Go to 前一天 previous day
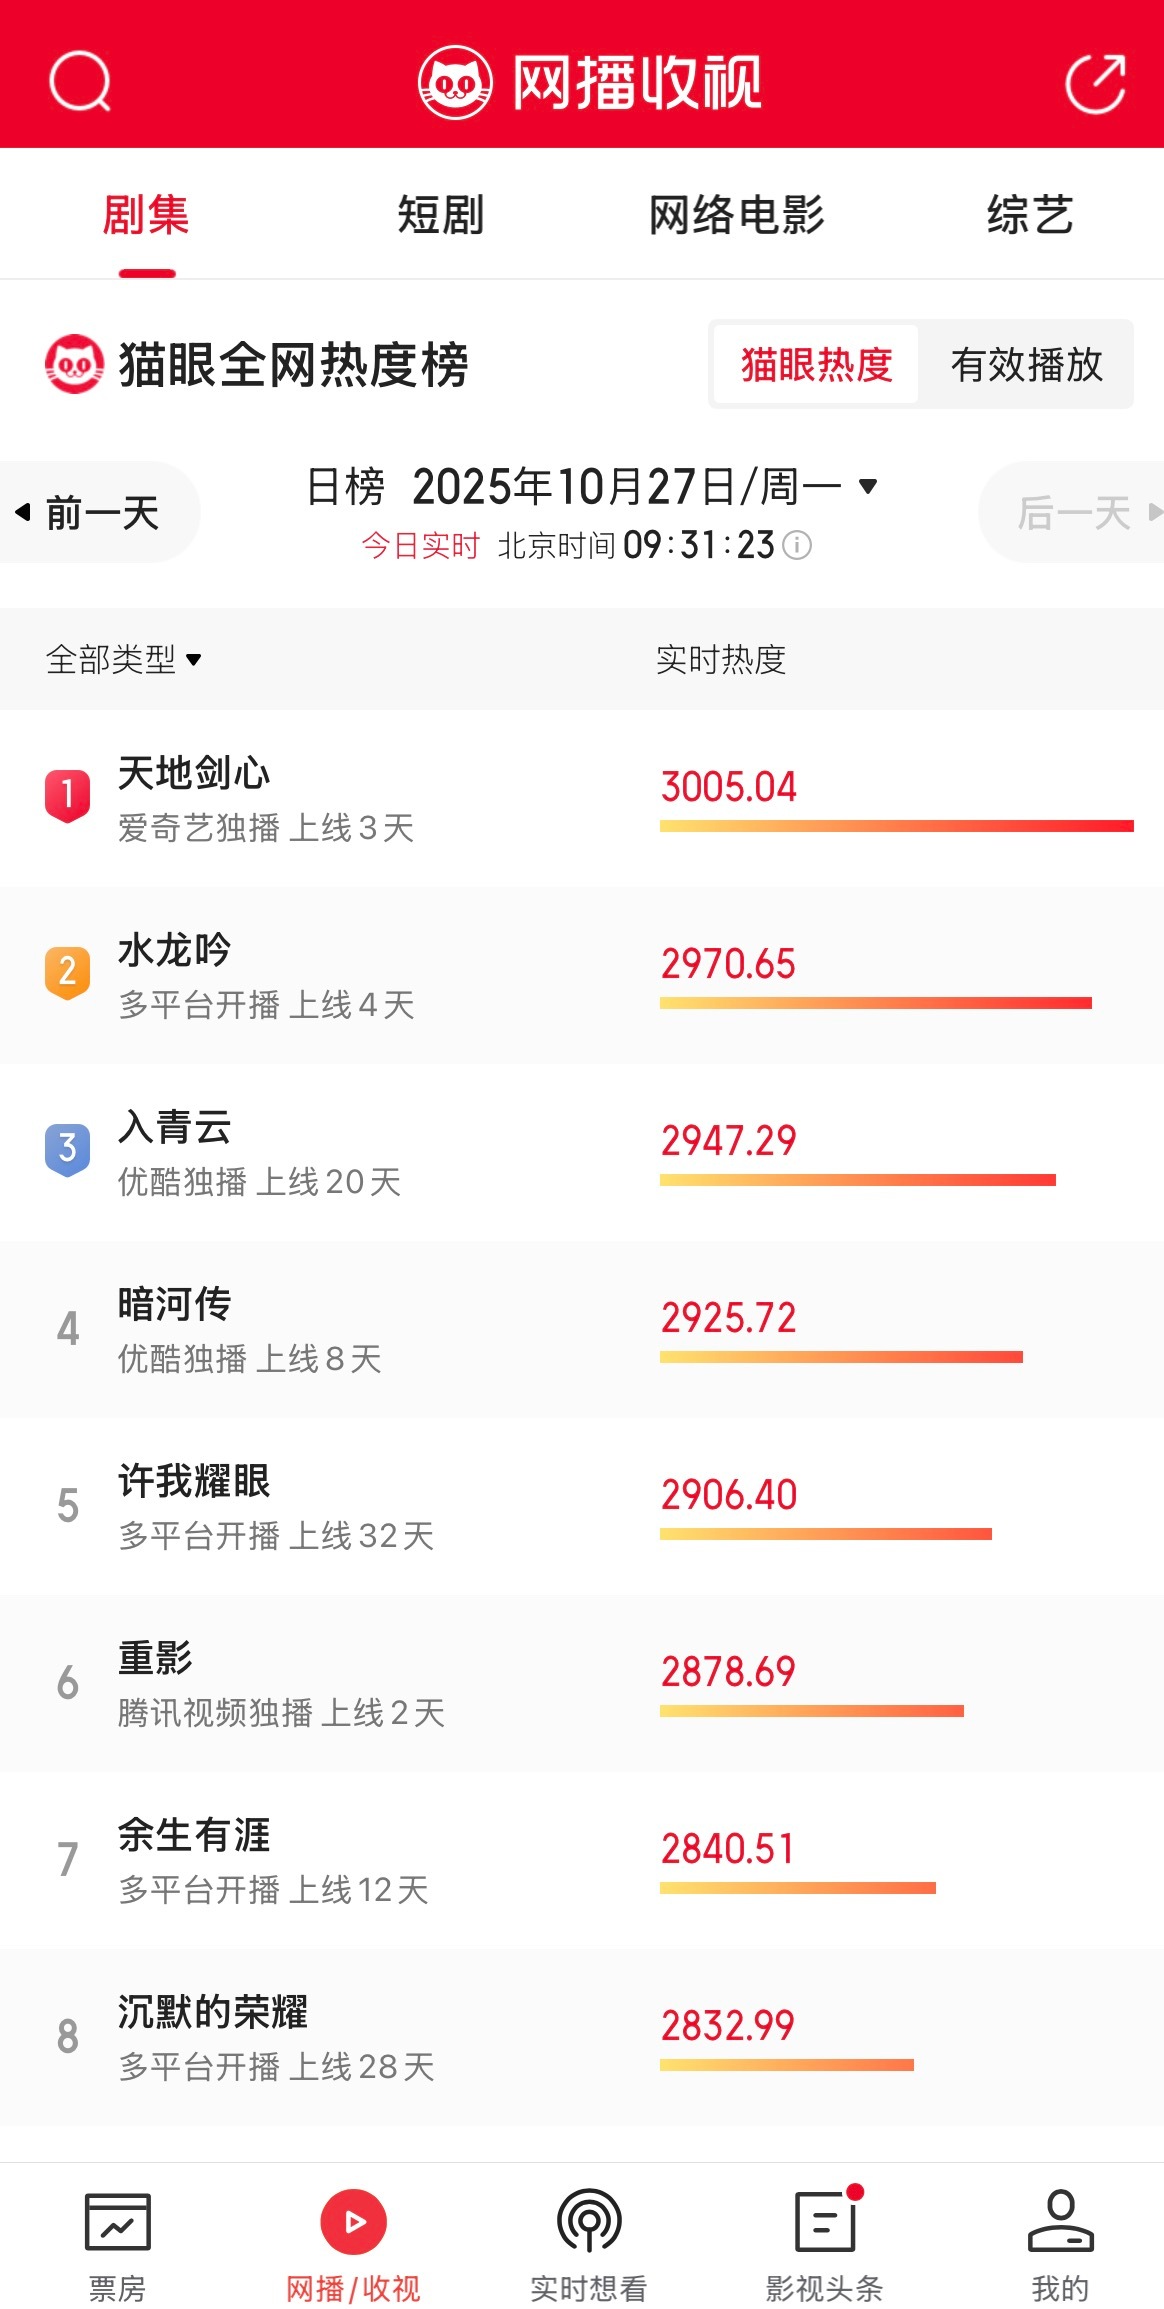 pyautogui.click(x=90, y=513)
